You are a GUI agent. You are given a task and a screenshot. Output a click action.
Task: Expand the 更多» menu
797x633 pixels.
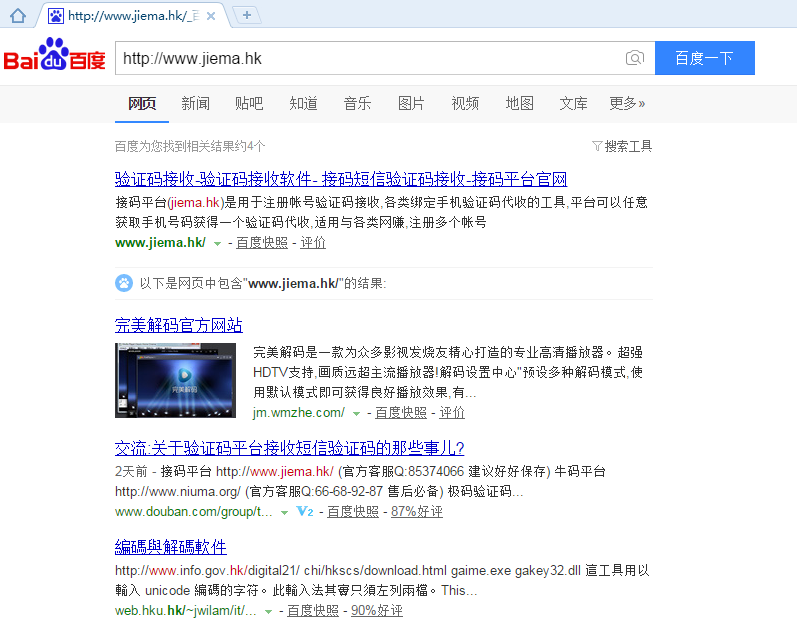tap(627, 104)
